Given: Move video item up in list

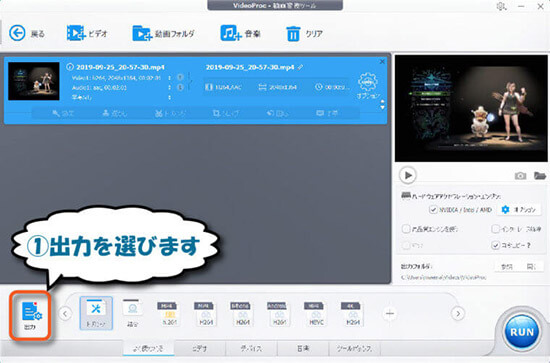Looking at the screenshot, I should (x=382, y=102).
